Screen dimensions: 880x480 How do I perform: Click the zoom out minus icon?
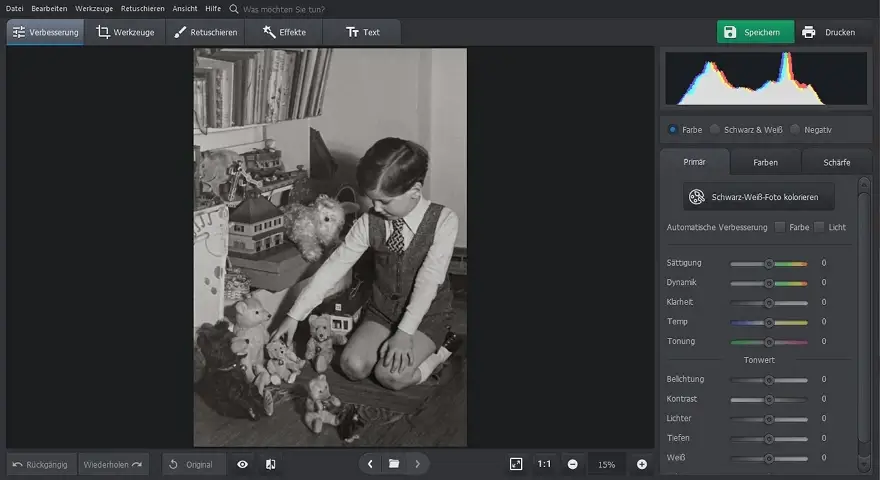pos(572,464)
